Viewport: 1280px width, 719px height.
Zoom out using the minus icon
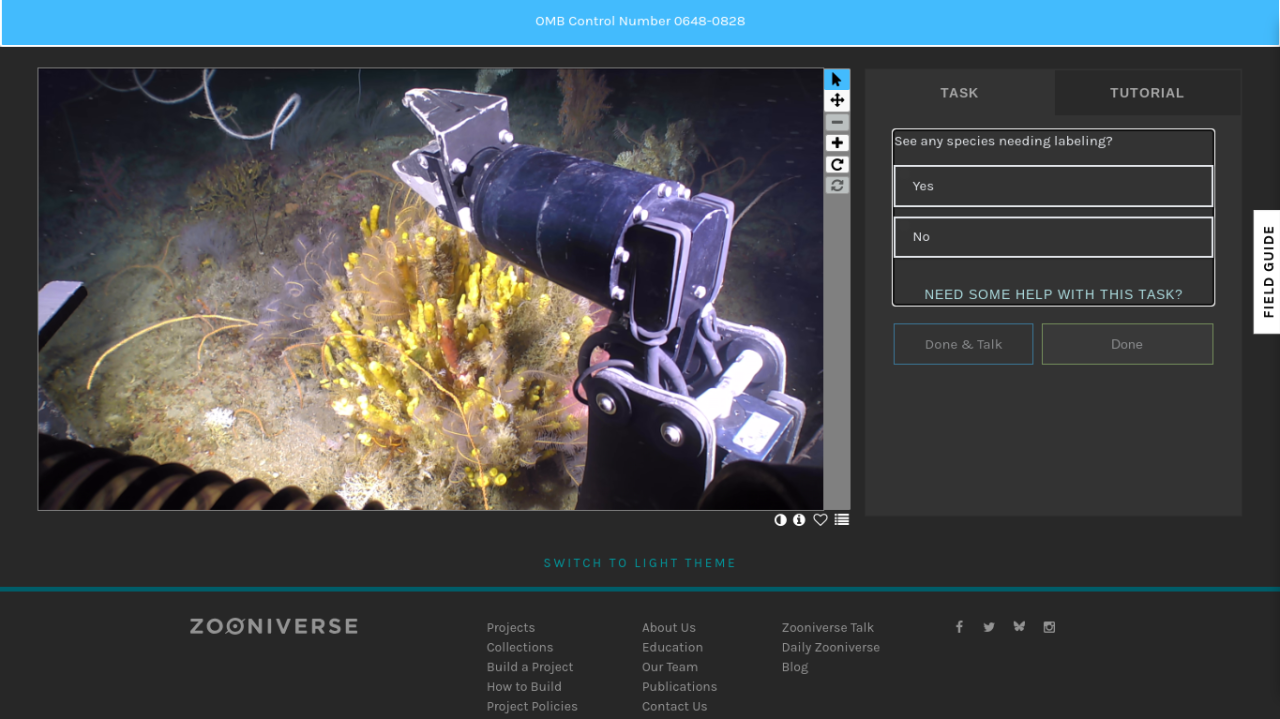[x=837, y=122]
